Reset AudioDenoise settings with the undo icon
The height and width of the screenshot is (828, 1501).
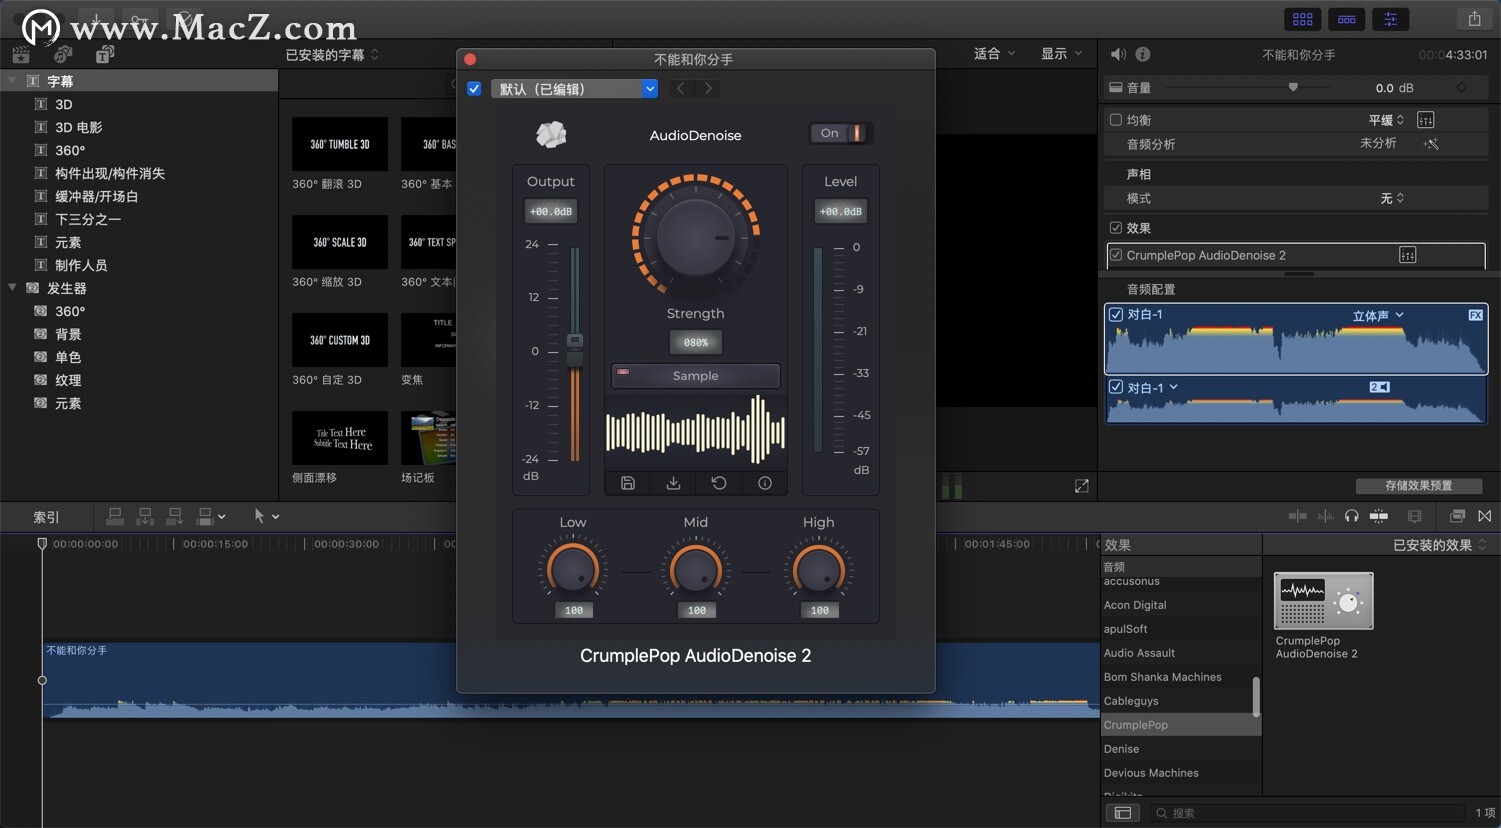click(719, 483)
